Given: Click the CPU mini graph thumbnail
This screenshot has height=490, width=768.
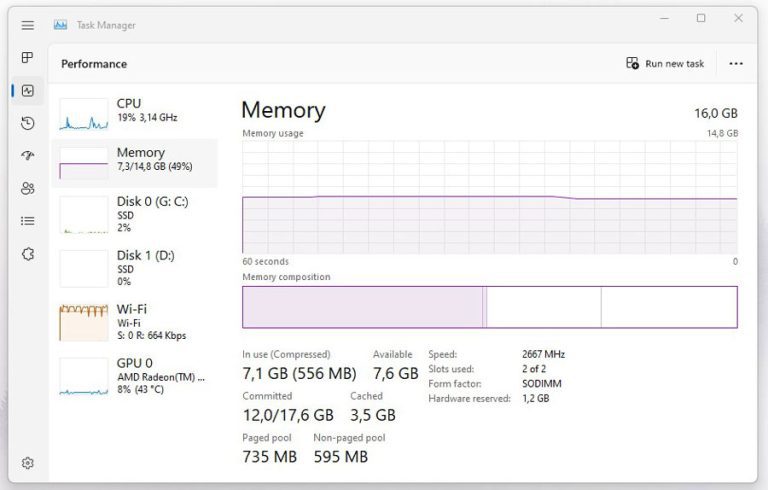Looking at the screenshot, I should (84, 115).
